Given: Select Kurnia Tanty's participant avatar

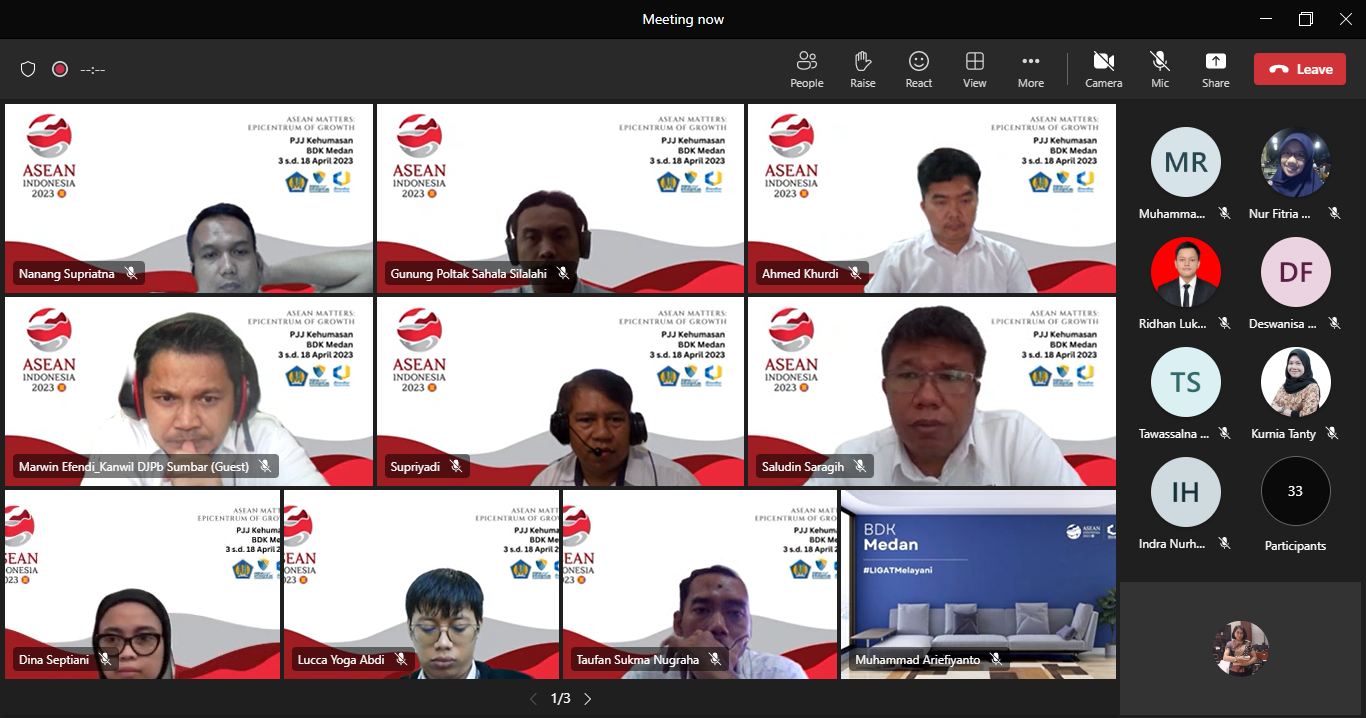Looking at the screenshot, I should (x=1295, y=382).
